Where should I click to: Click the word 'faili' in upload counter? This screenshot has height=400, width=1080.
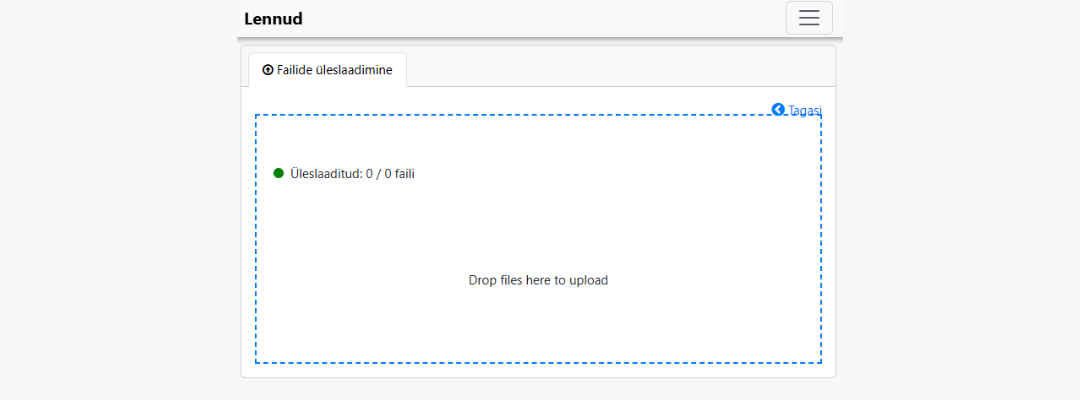pyautogui.click(x=404, y=173)
